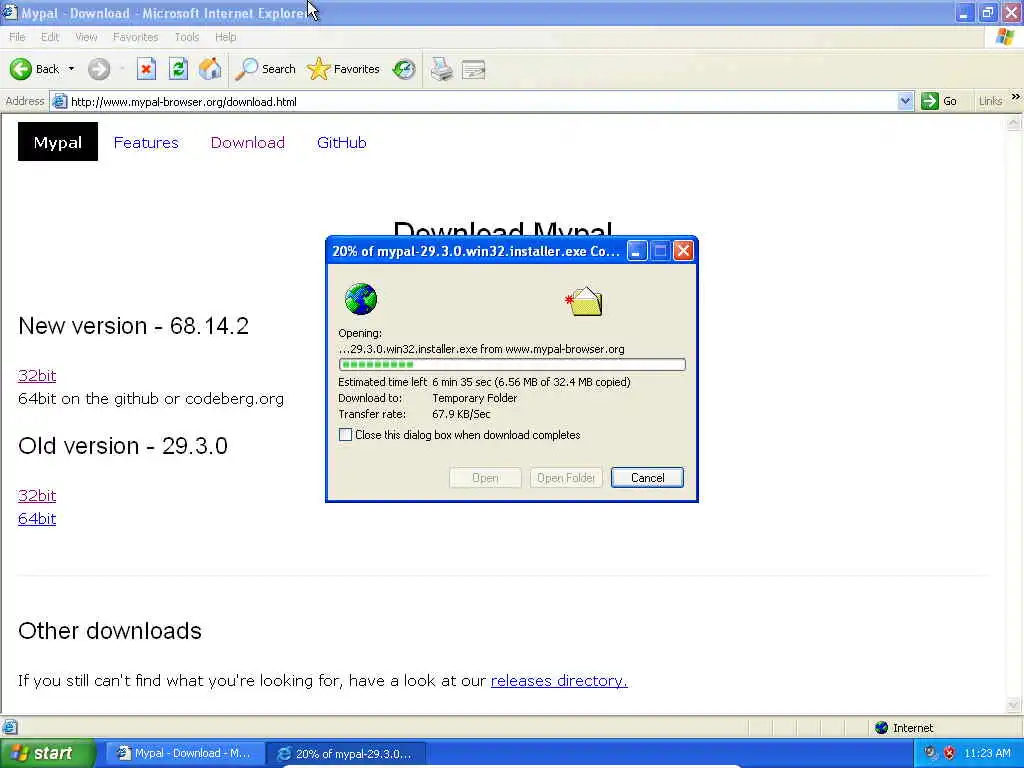1024x768 pixels.
Task: Click the Windows flag logo in IE
Action: tap(1005, 37)
